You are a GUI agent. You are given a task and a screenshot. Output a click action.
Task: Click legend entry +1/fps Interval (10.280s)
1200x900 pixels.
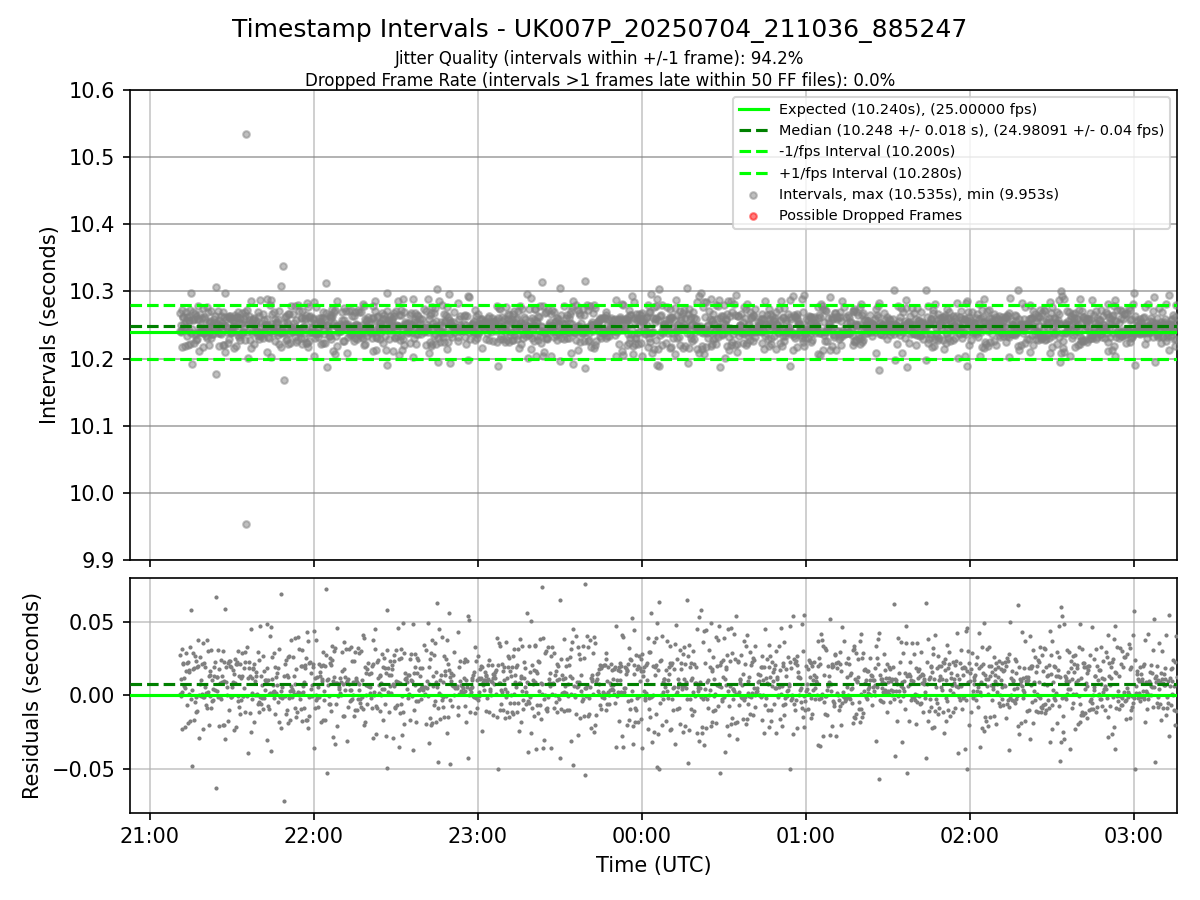(x=870, y=173)
